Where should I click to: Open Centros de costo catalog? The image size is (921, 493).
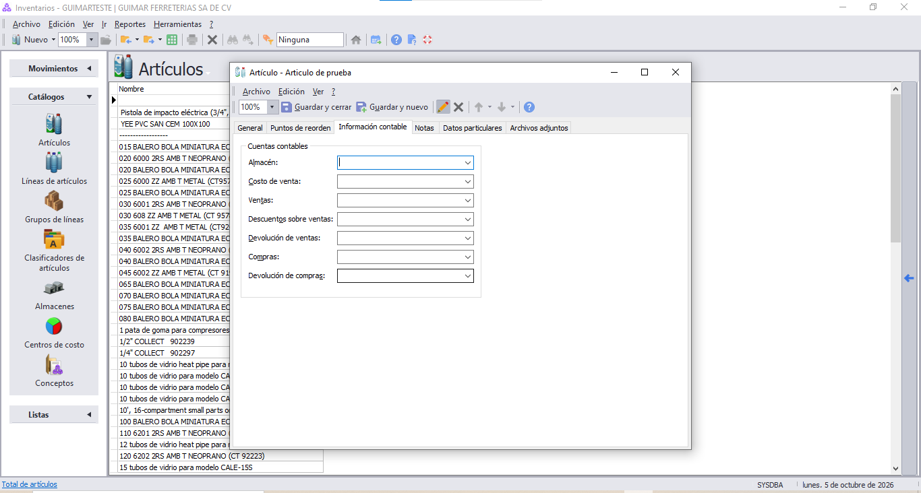[54, 333]
